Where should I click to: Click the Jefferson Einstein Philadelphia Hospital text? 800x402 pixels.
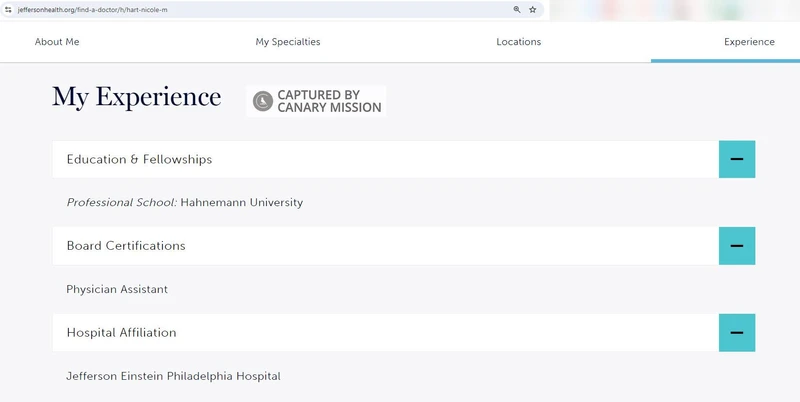coord(173,376)
